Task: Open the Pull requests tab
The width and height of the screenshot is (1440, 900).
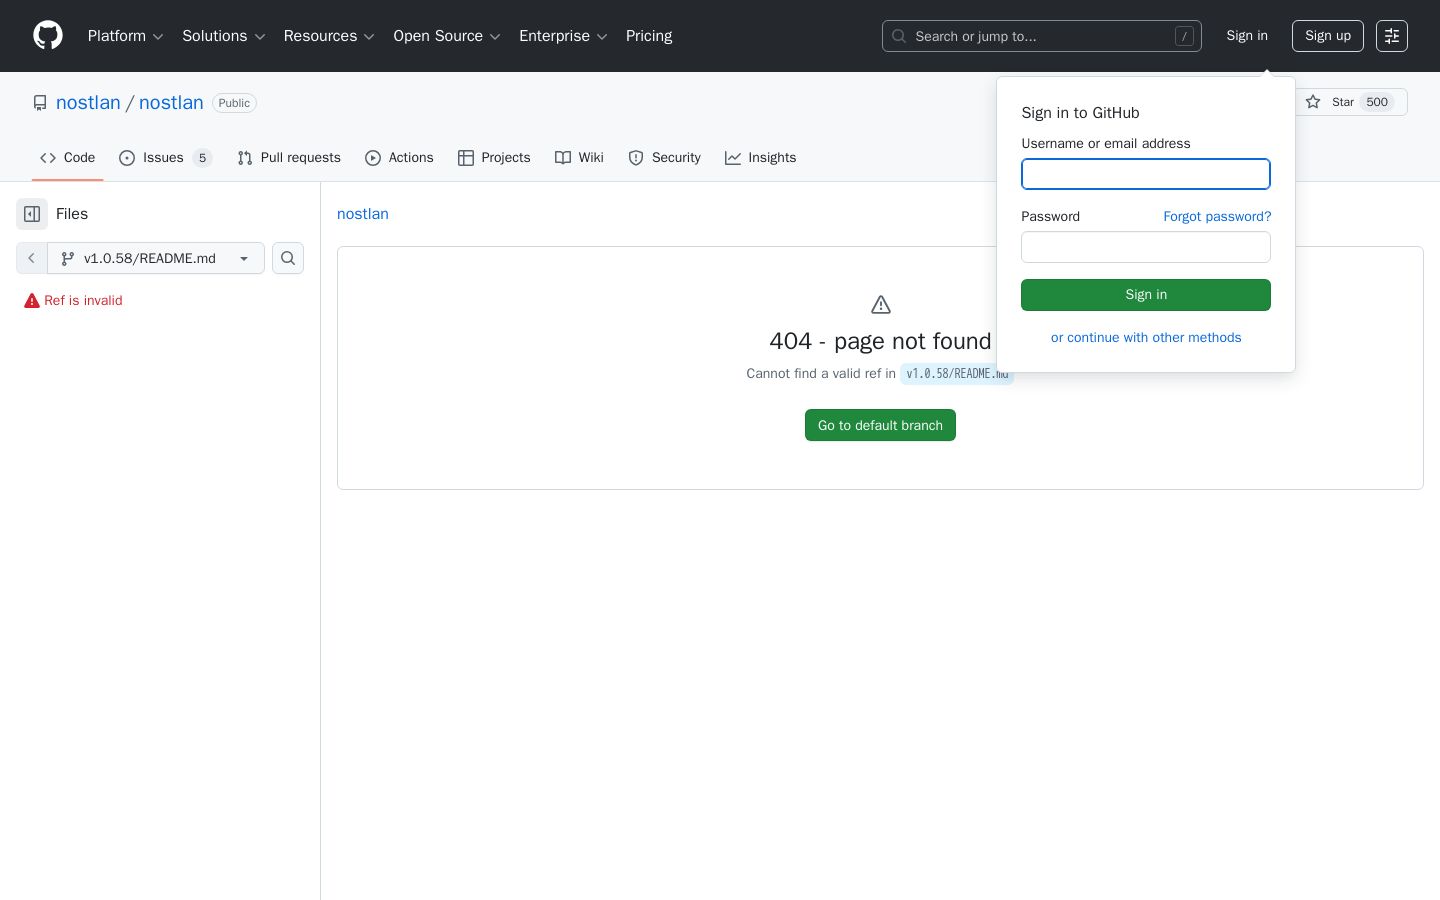Action: (289, 158)
